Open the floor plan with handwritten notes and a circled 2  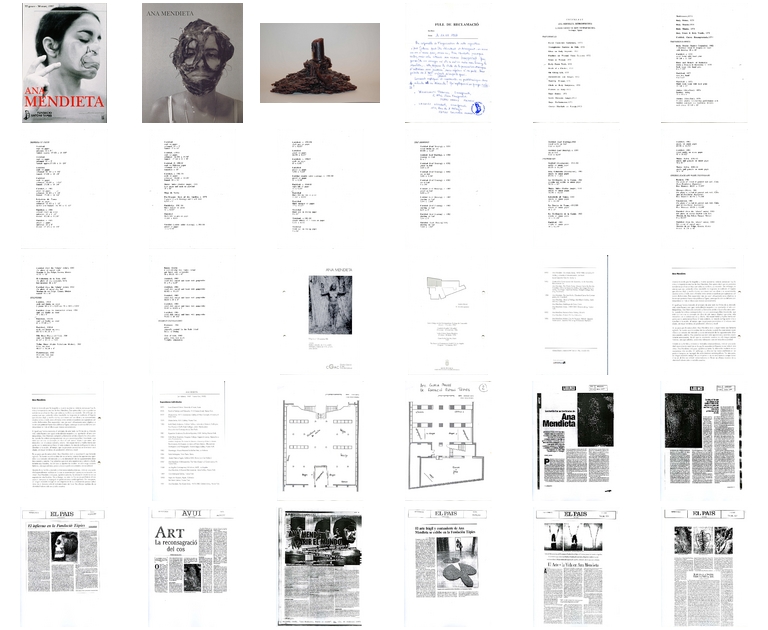point(448,441)
